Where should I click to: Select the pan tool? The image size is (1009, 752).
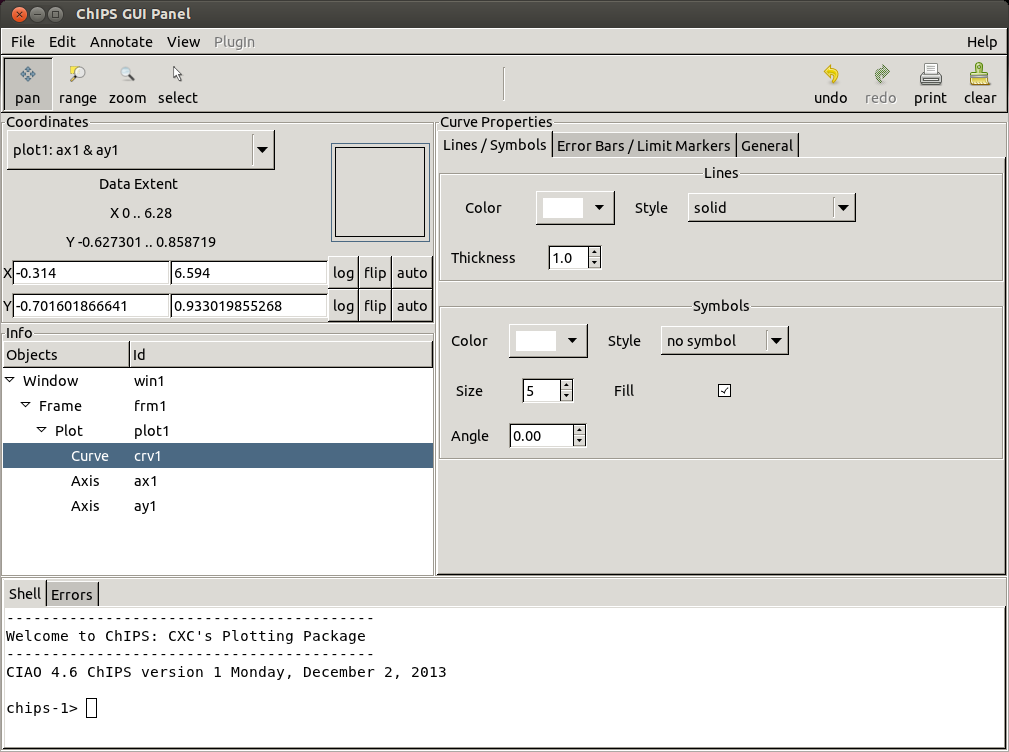(27, 84)
